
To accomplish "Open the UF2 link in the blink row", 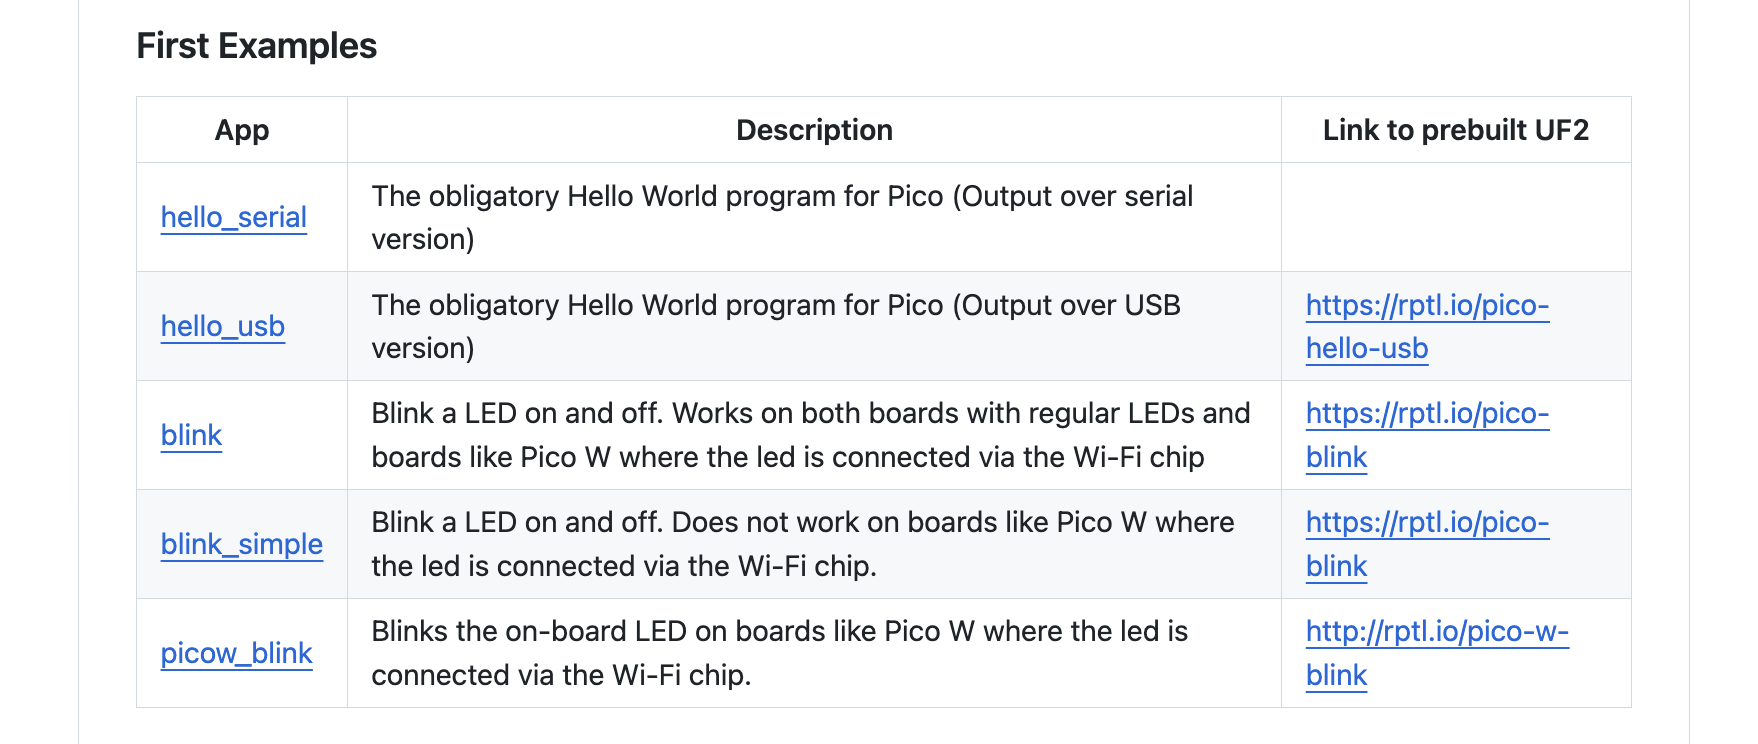I will (x=1427, y=435).
